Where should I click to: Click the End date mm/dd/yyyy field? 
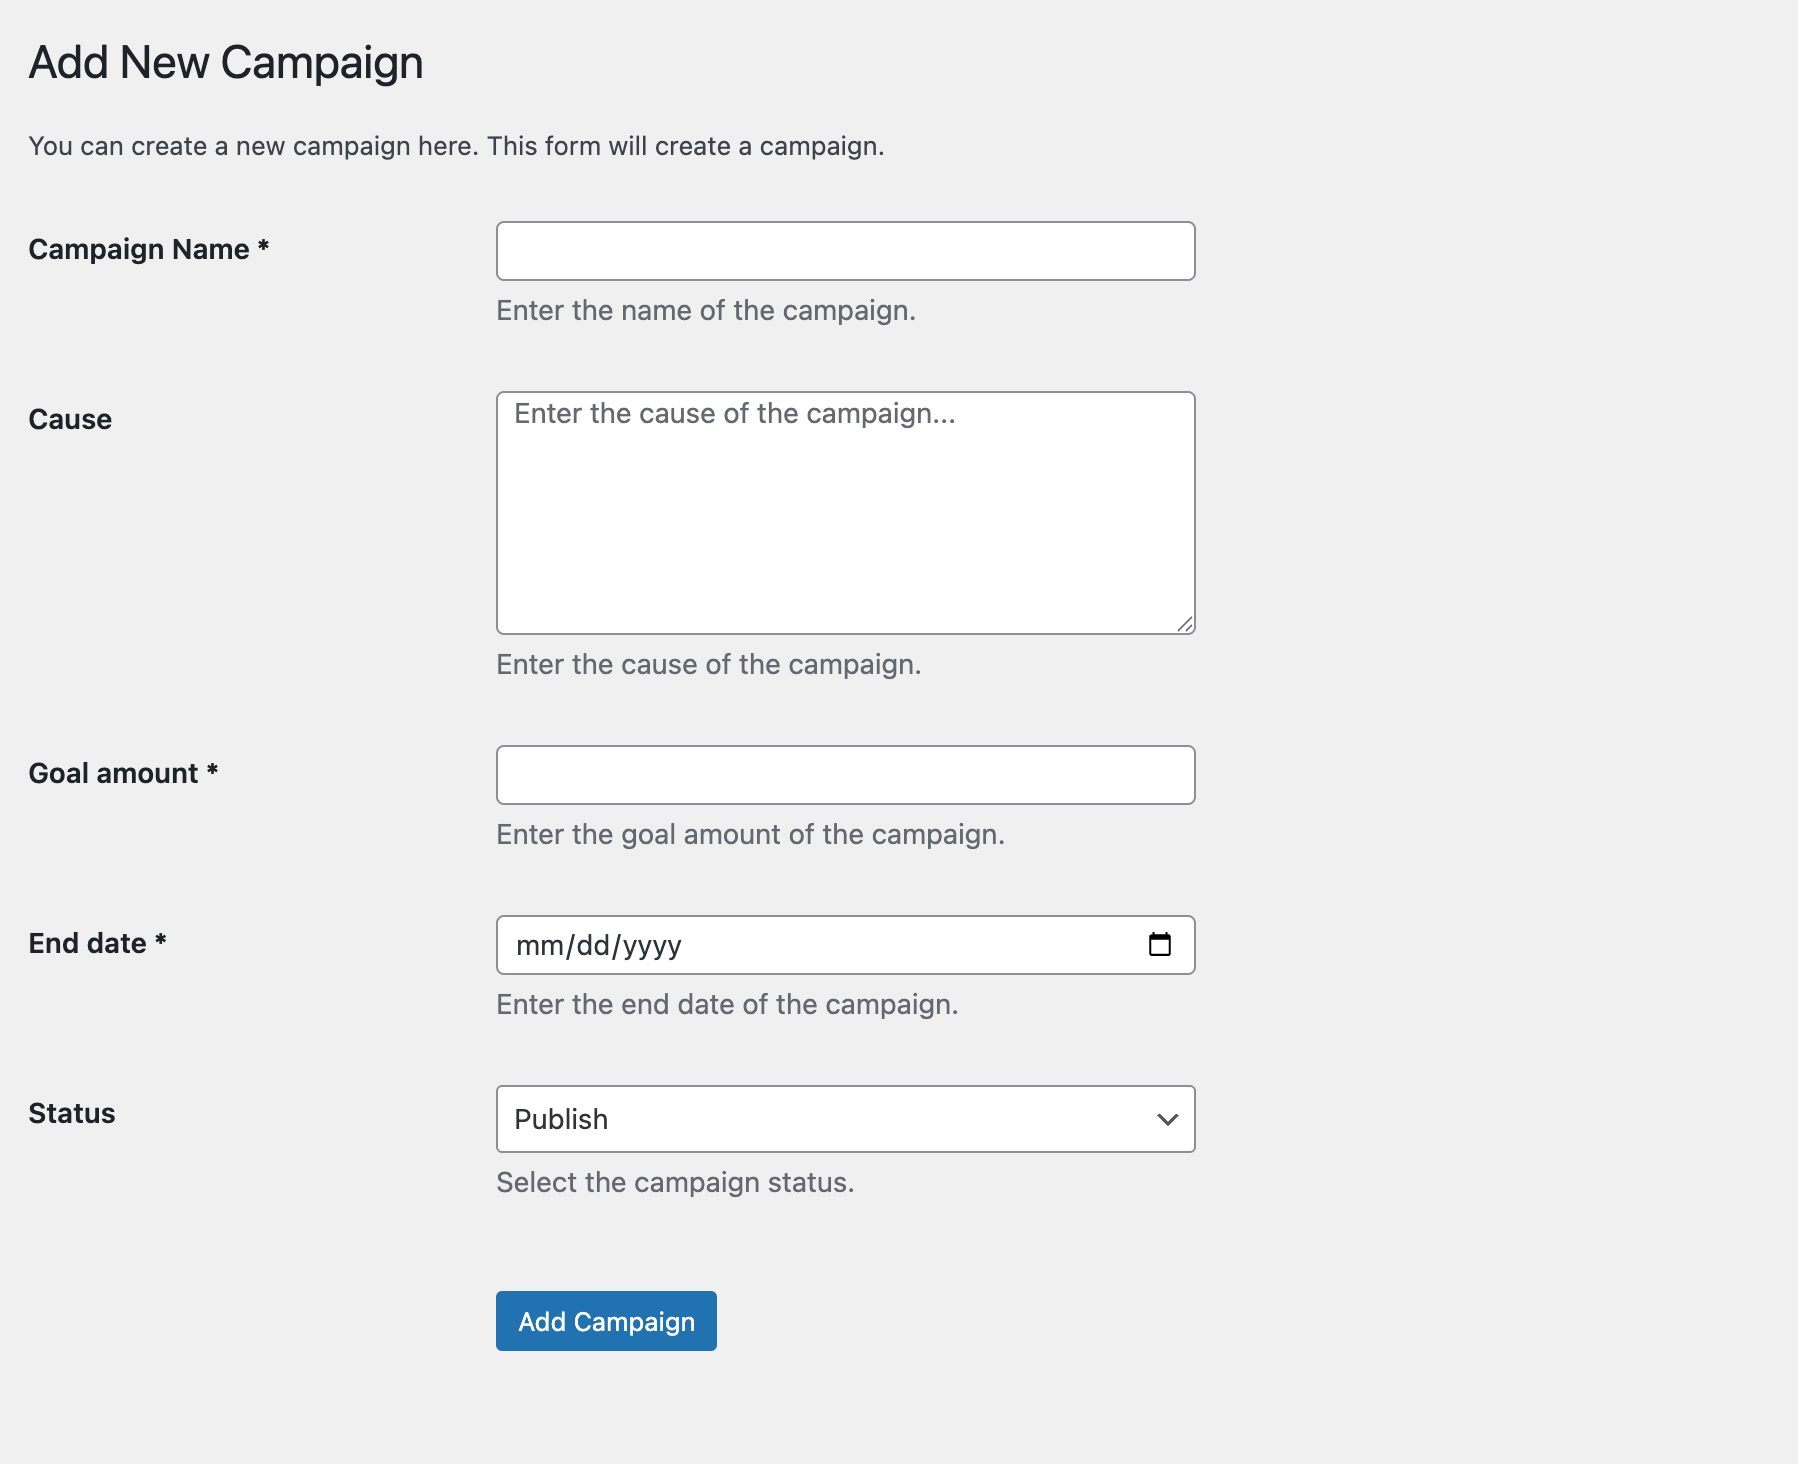[x=800, y=944]
